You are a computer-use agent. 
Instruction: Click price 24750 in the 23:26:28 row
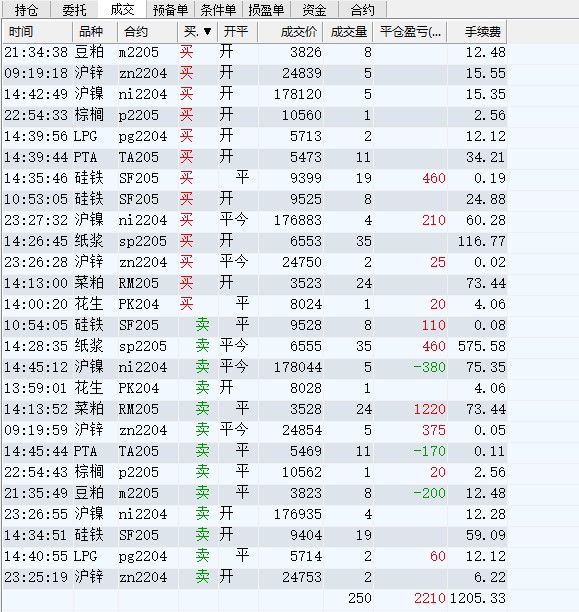coord(302,262)
